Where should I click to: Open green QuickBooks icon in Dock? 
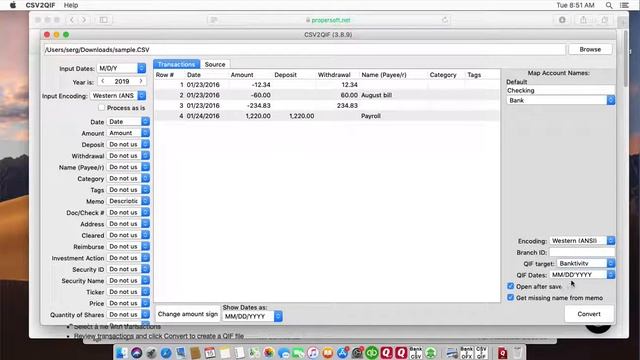(x=372, y=353)
